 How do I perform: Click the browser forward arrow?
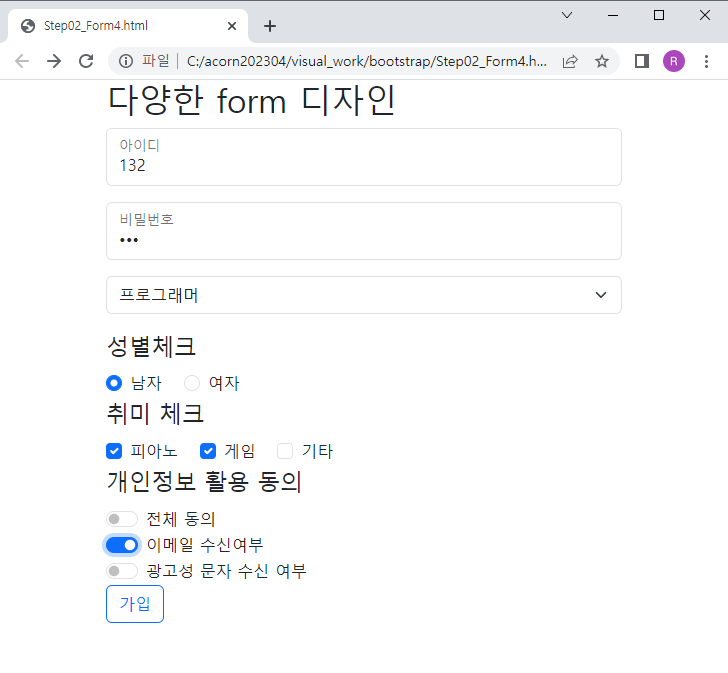coord(54,61)
